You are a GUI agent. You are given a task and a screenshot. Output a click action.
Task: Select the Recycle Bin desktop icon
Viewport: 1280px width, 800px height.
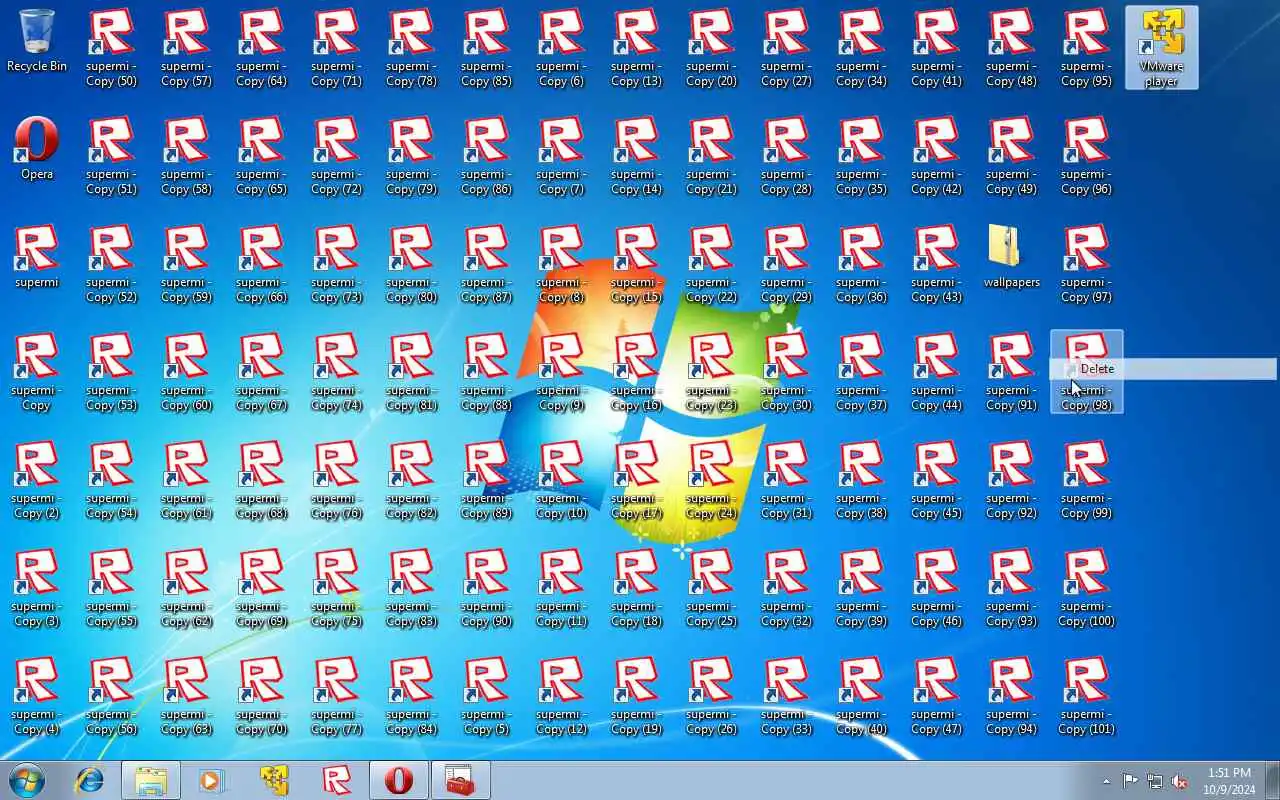pos(37,41)
